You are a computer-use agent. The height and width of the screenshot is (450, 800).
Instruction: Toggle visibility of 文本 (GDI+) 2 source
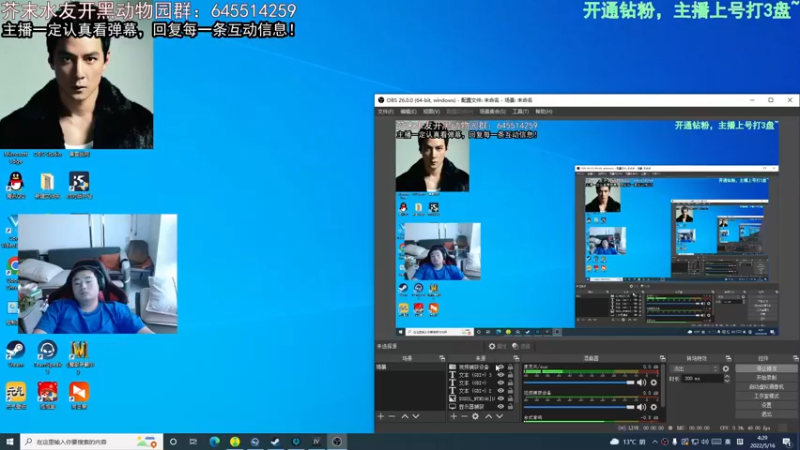point(501,391)
